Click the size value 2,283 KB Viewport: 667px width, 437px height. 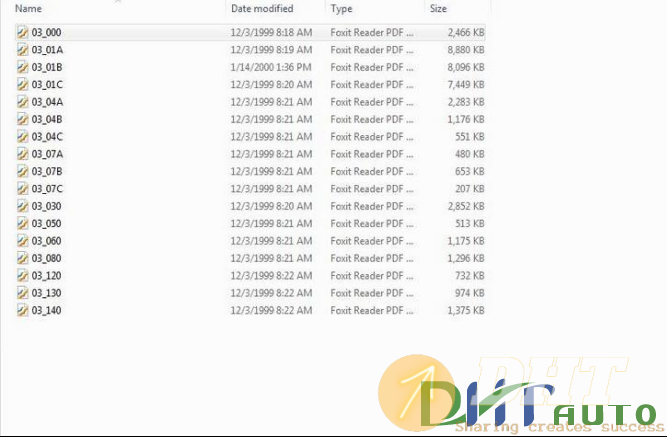(466, 102)
